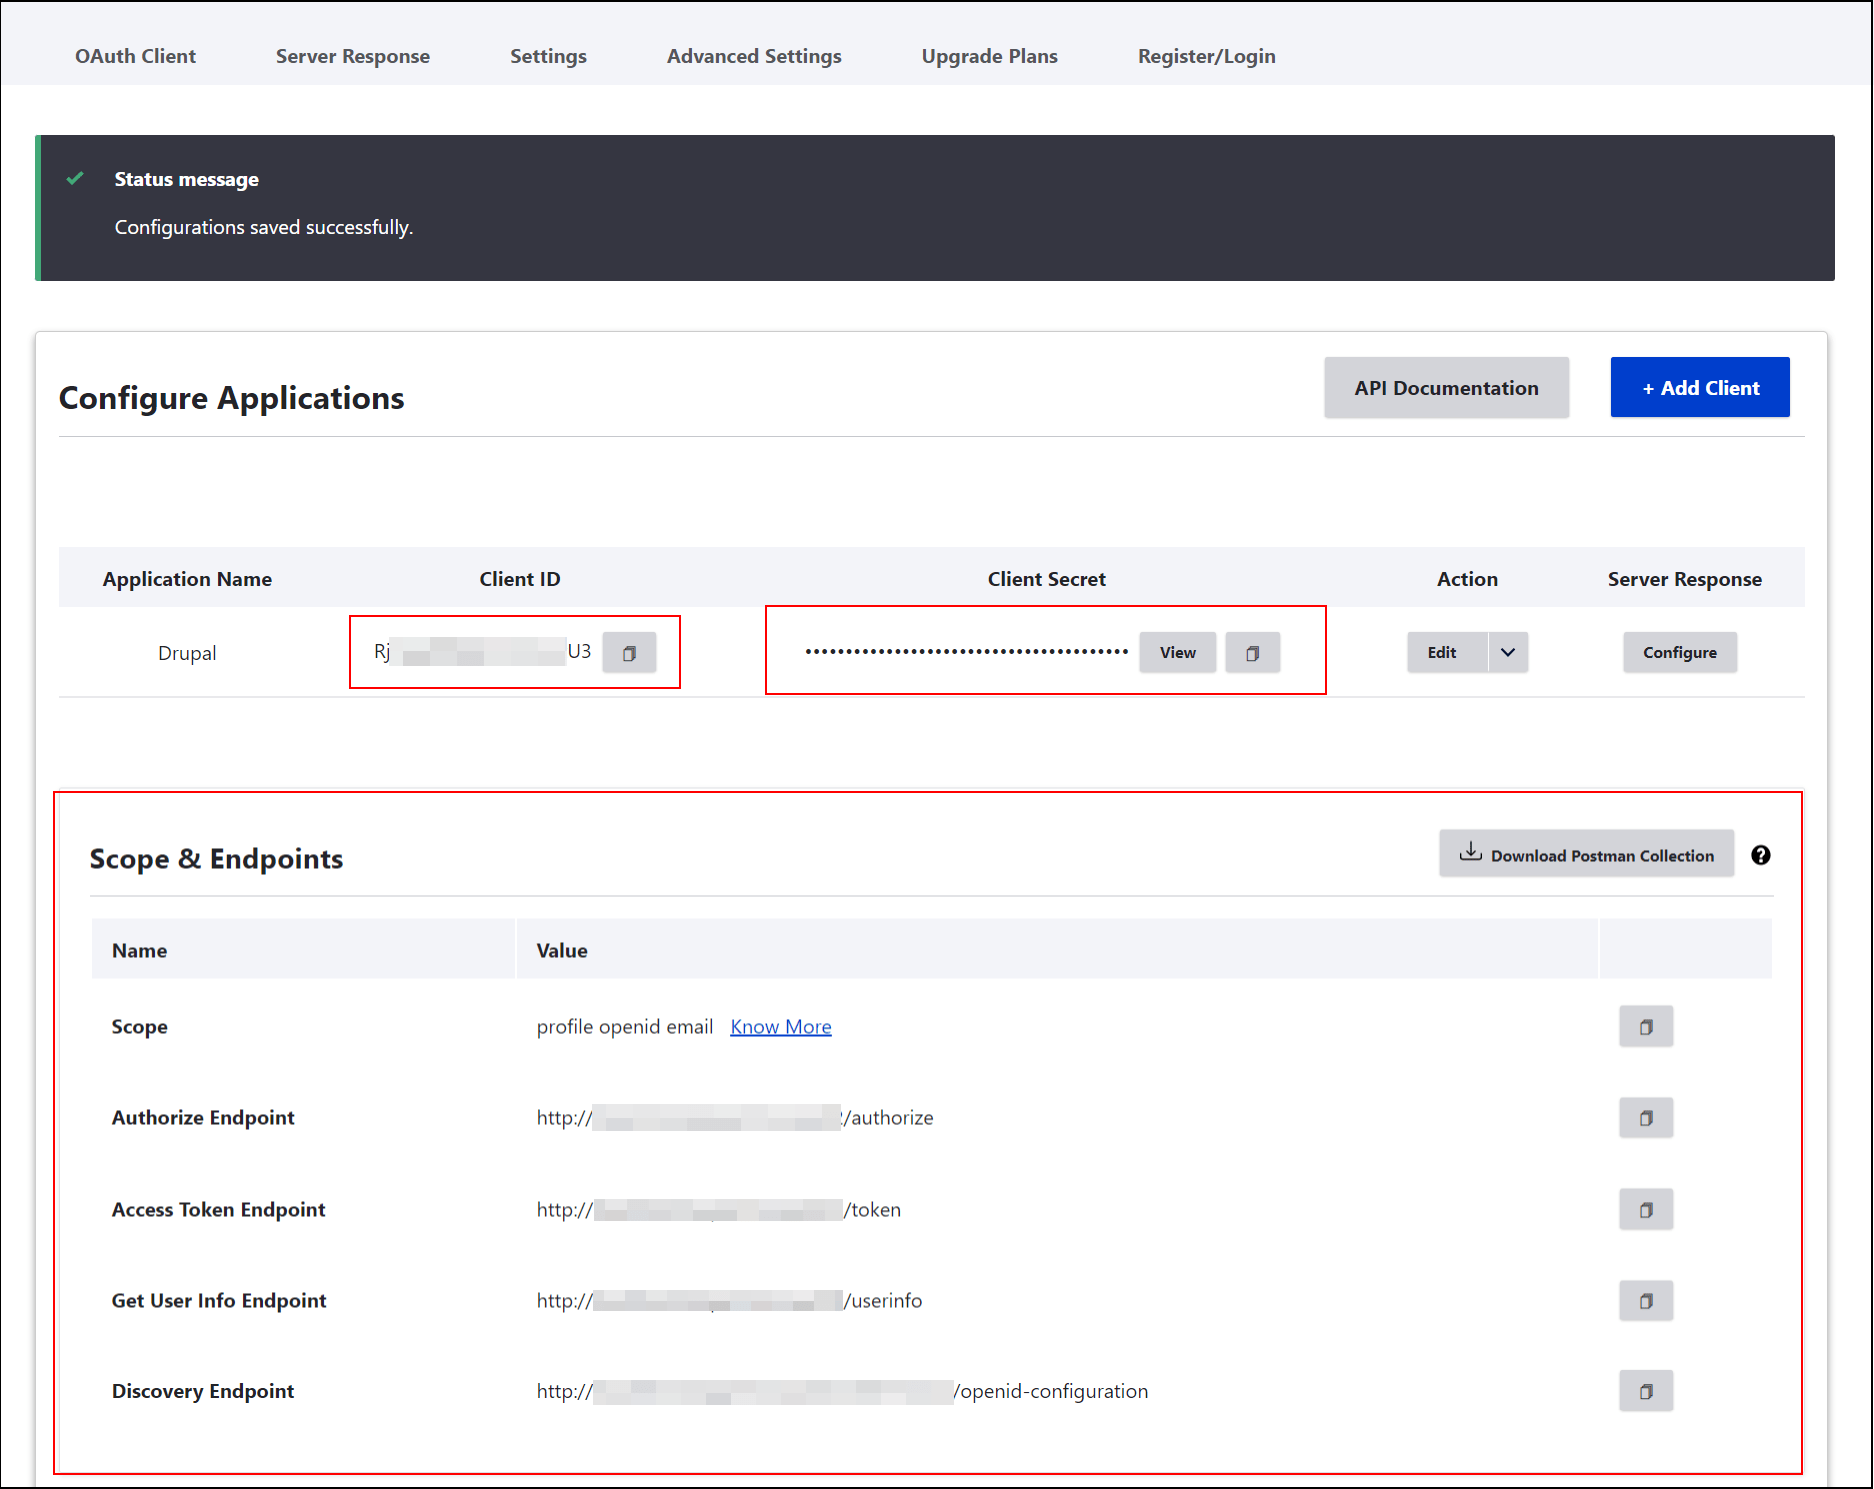View the hidden Client Secret

pyautogui.click(x=1177, y=652)
